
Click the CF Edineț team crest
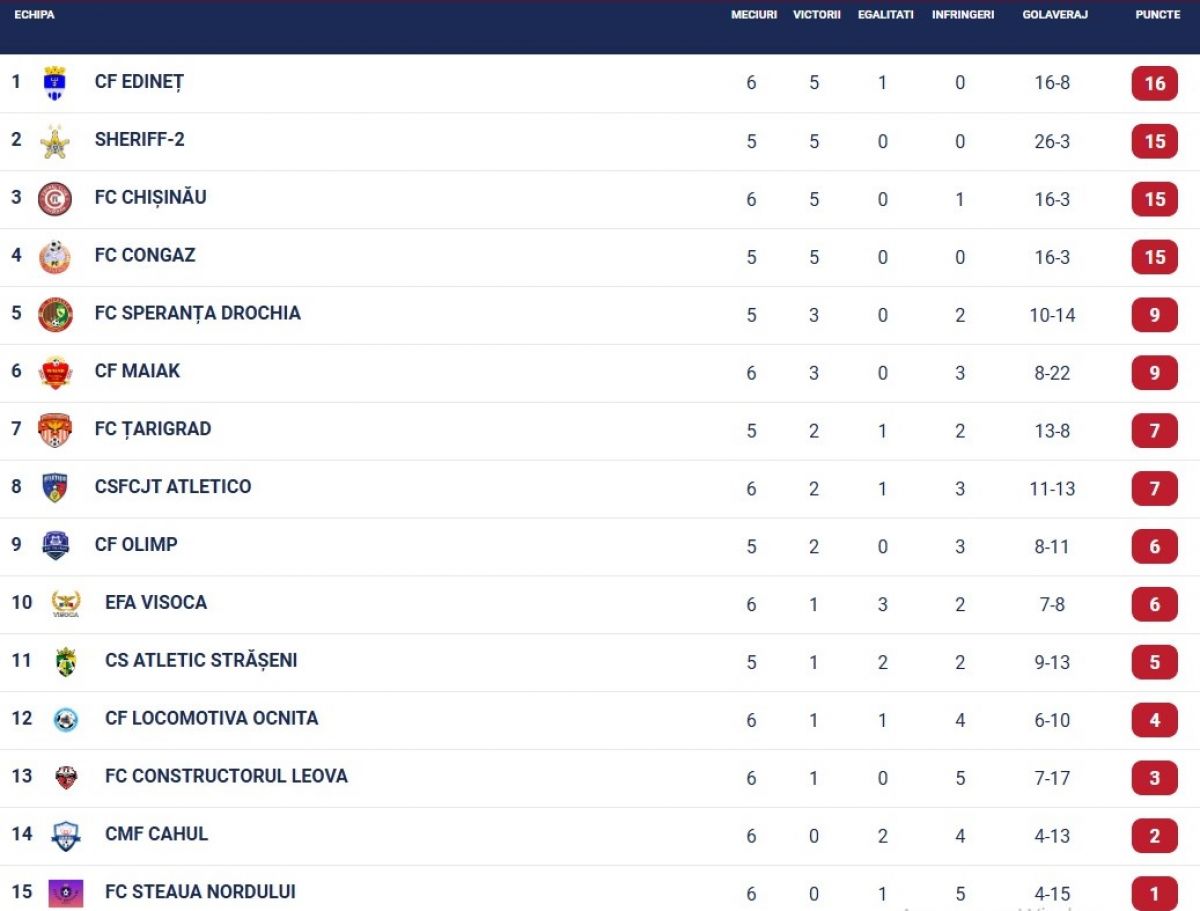pyautogui.click(x=55, y=82)
